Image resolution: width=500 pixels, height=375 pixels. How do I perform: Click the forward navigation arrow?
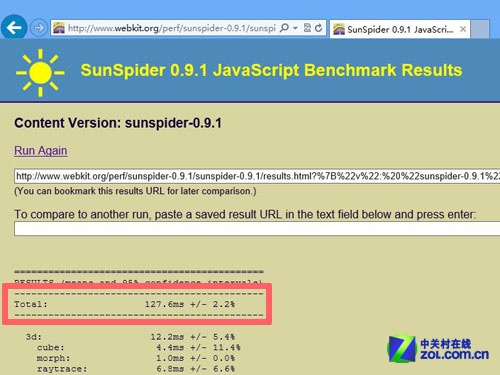point(39,28)
